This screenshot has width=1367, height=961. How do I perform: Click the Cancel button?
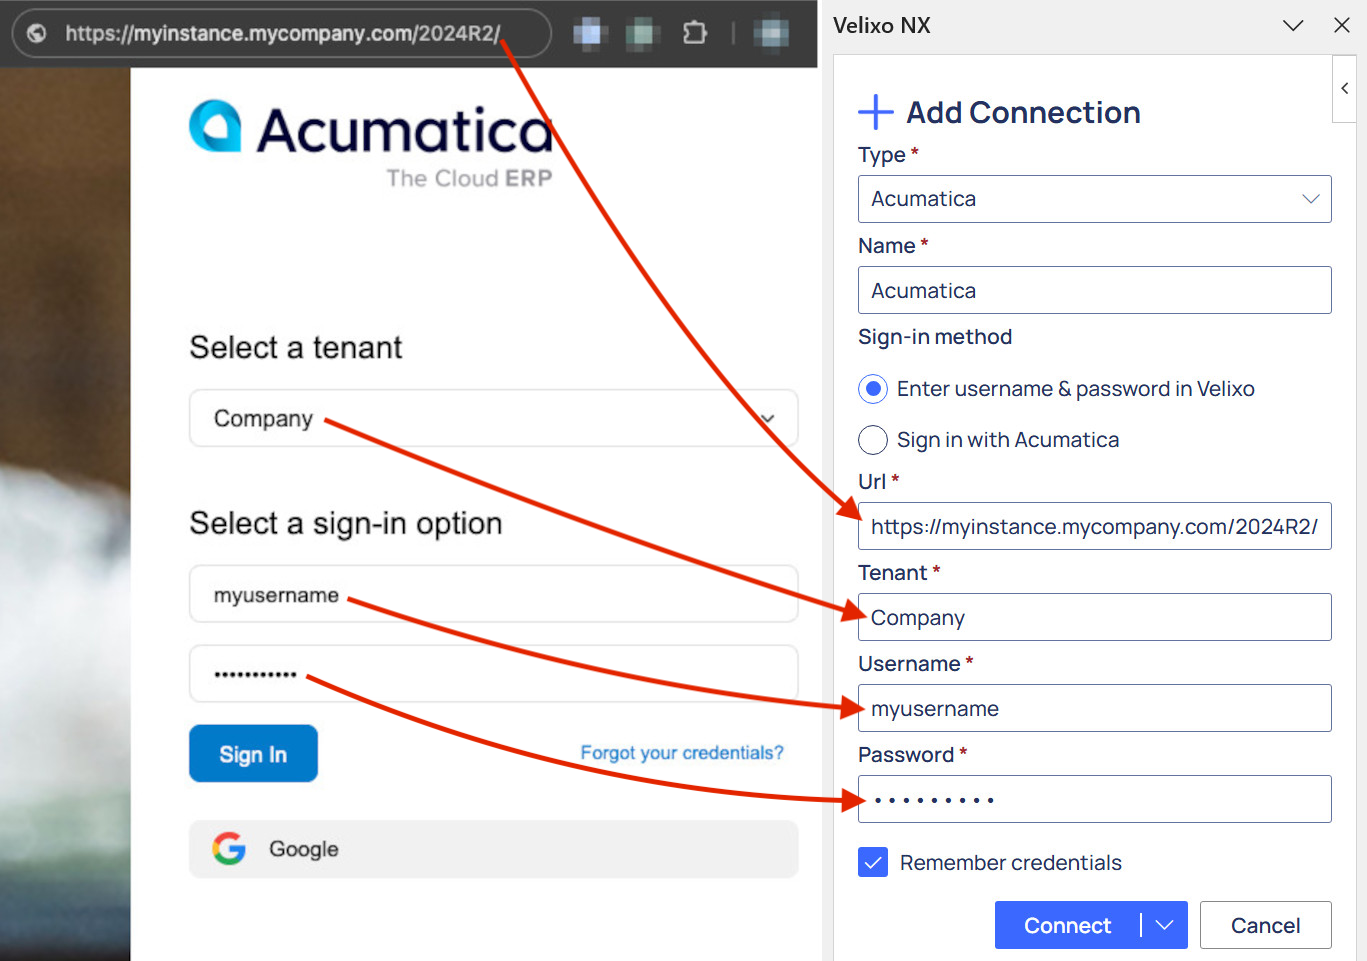point(1265,925)
